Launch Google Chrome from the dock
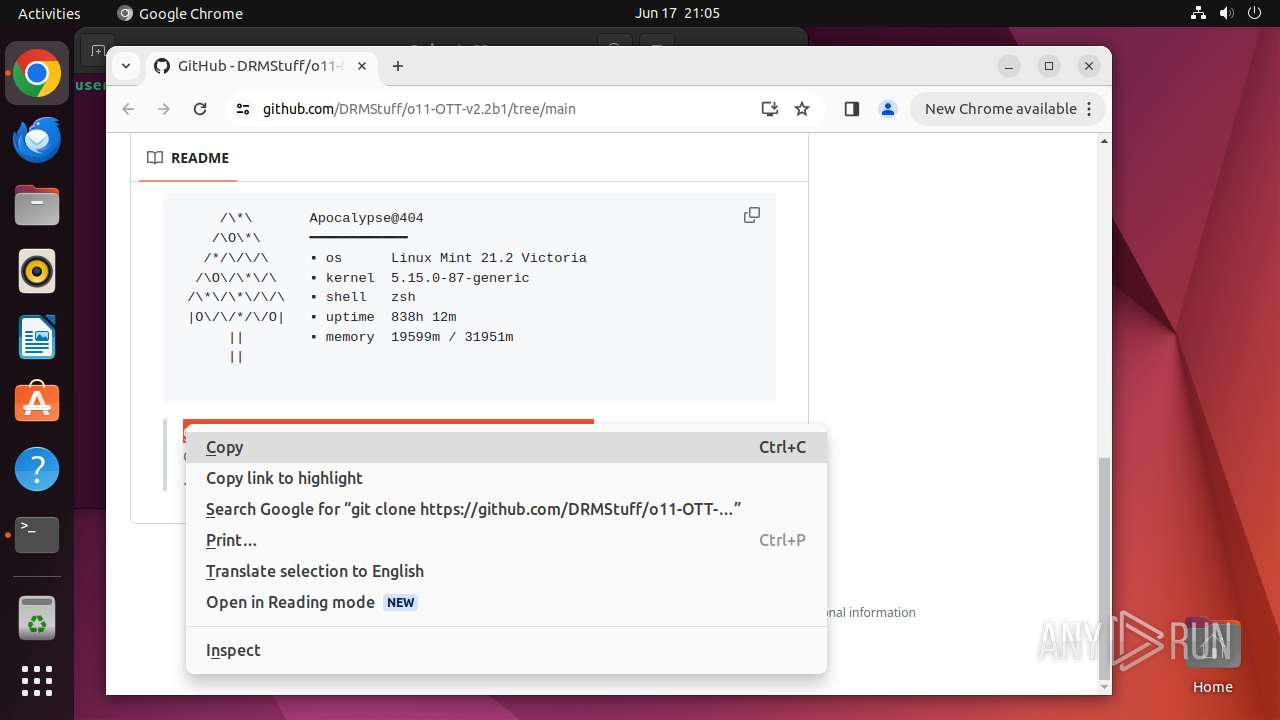This screenshot has width=1280, height=720. (x=37, y=74)
